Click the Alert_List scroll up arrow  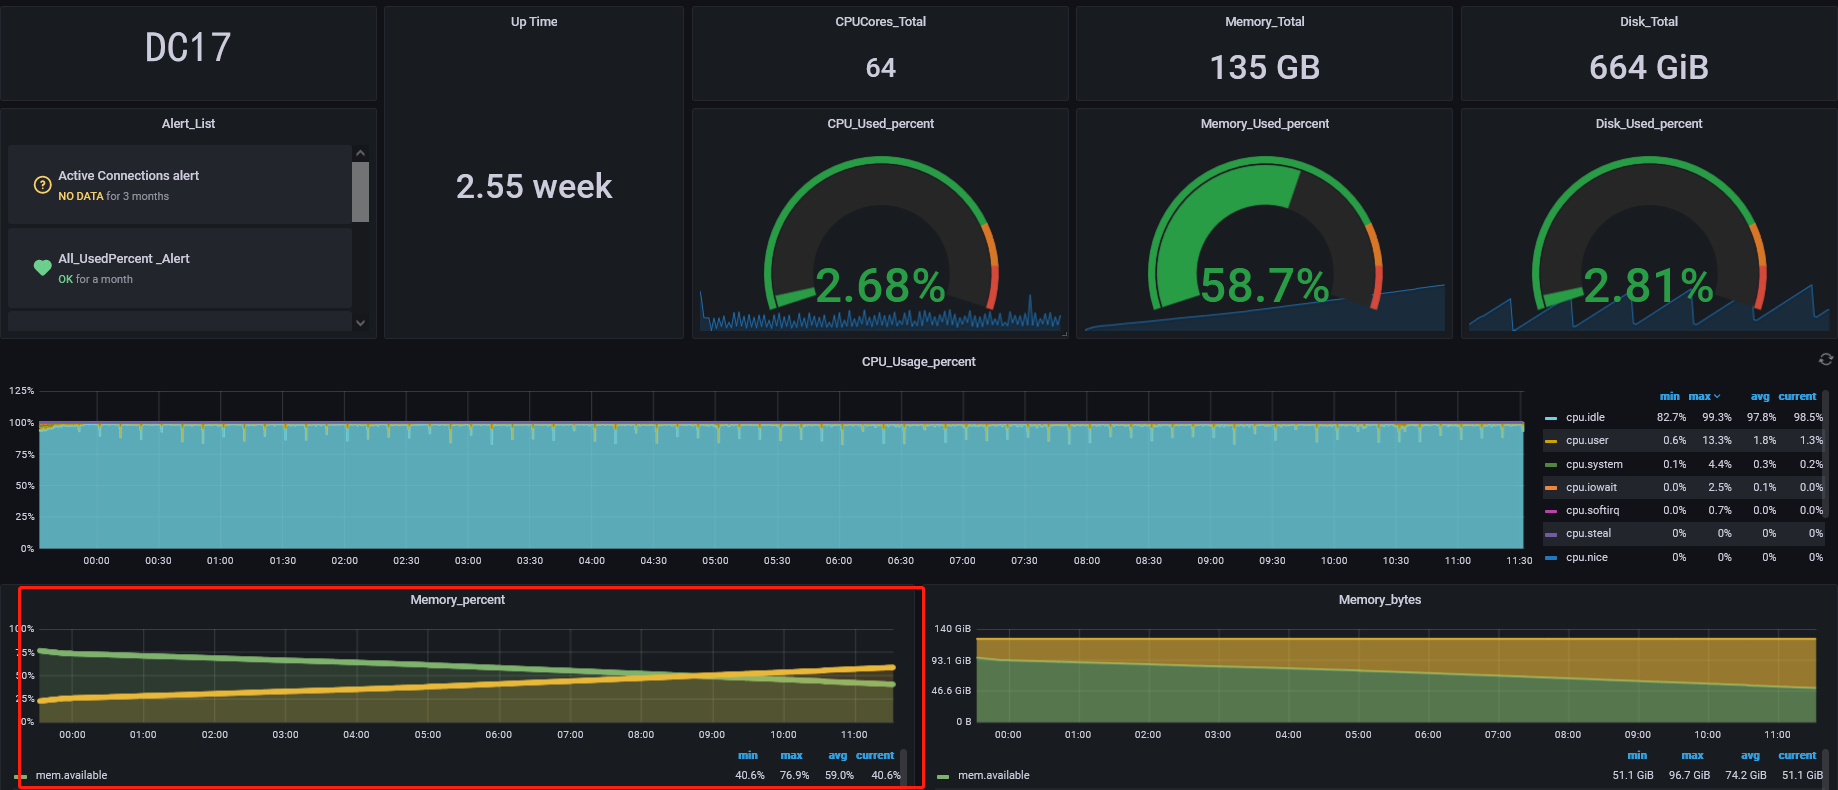coord(360,153)
